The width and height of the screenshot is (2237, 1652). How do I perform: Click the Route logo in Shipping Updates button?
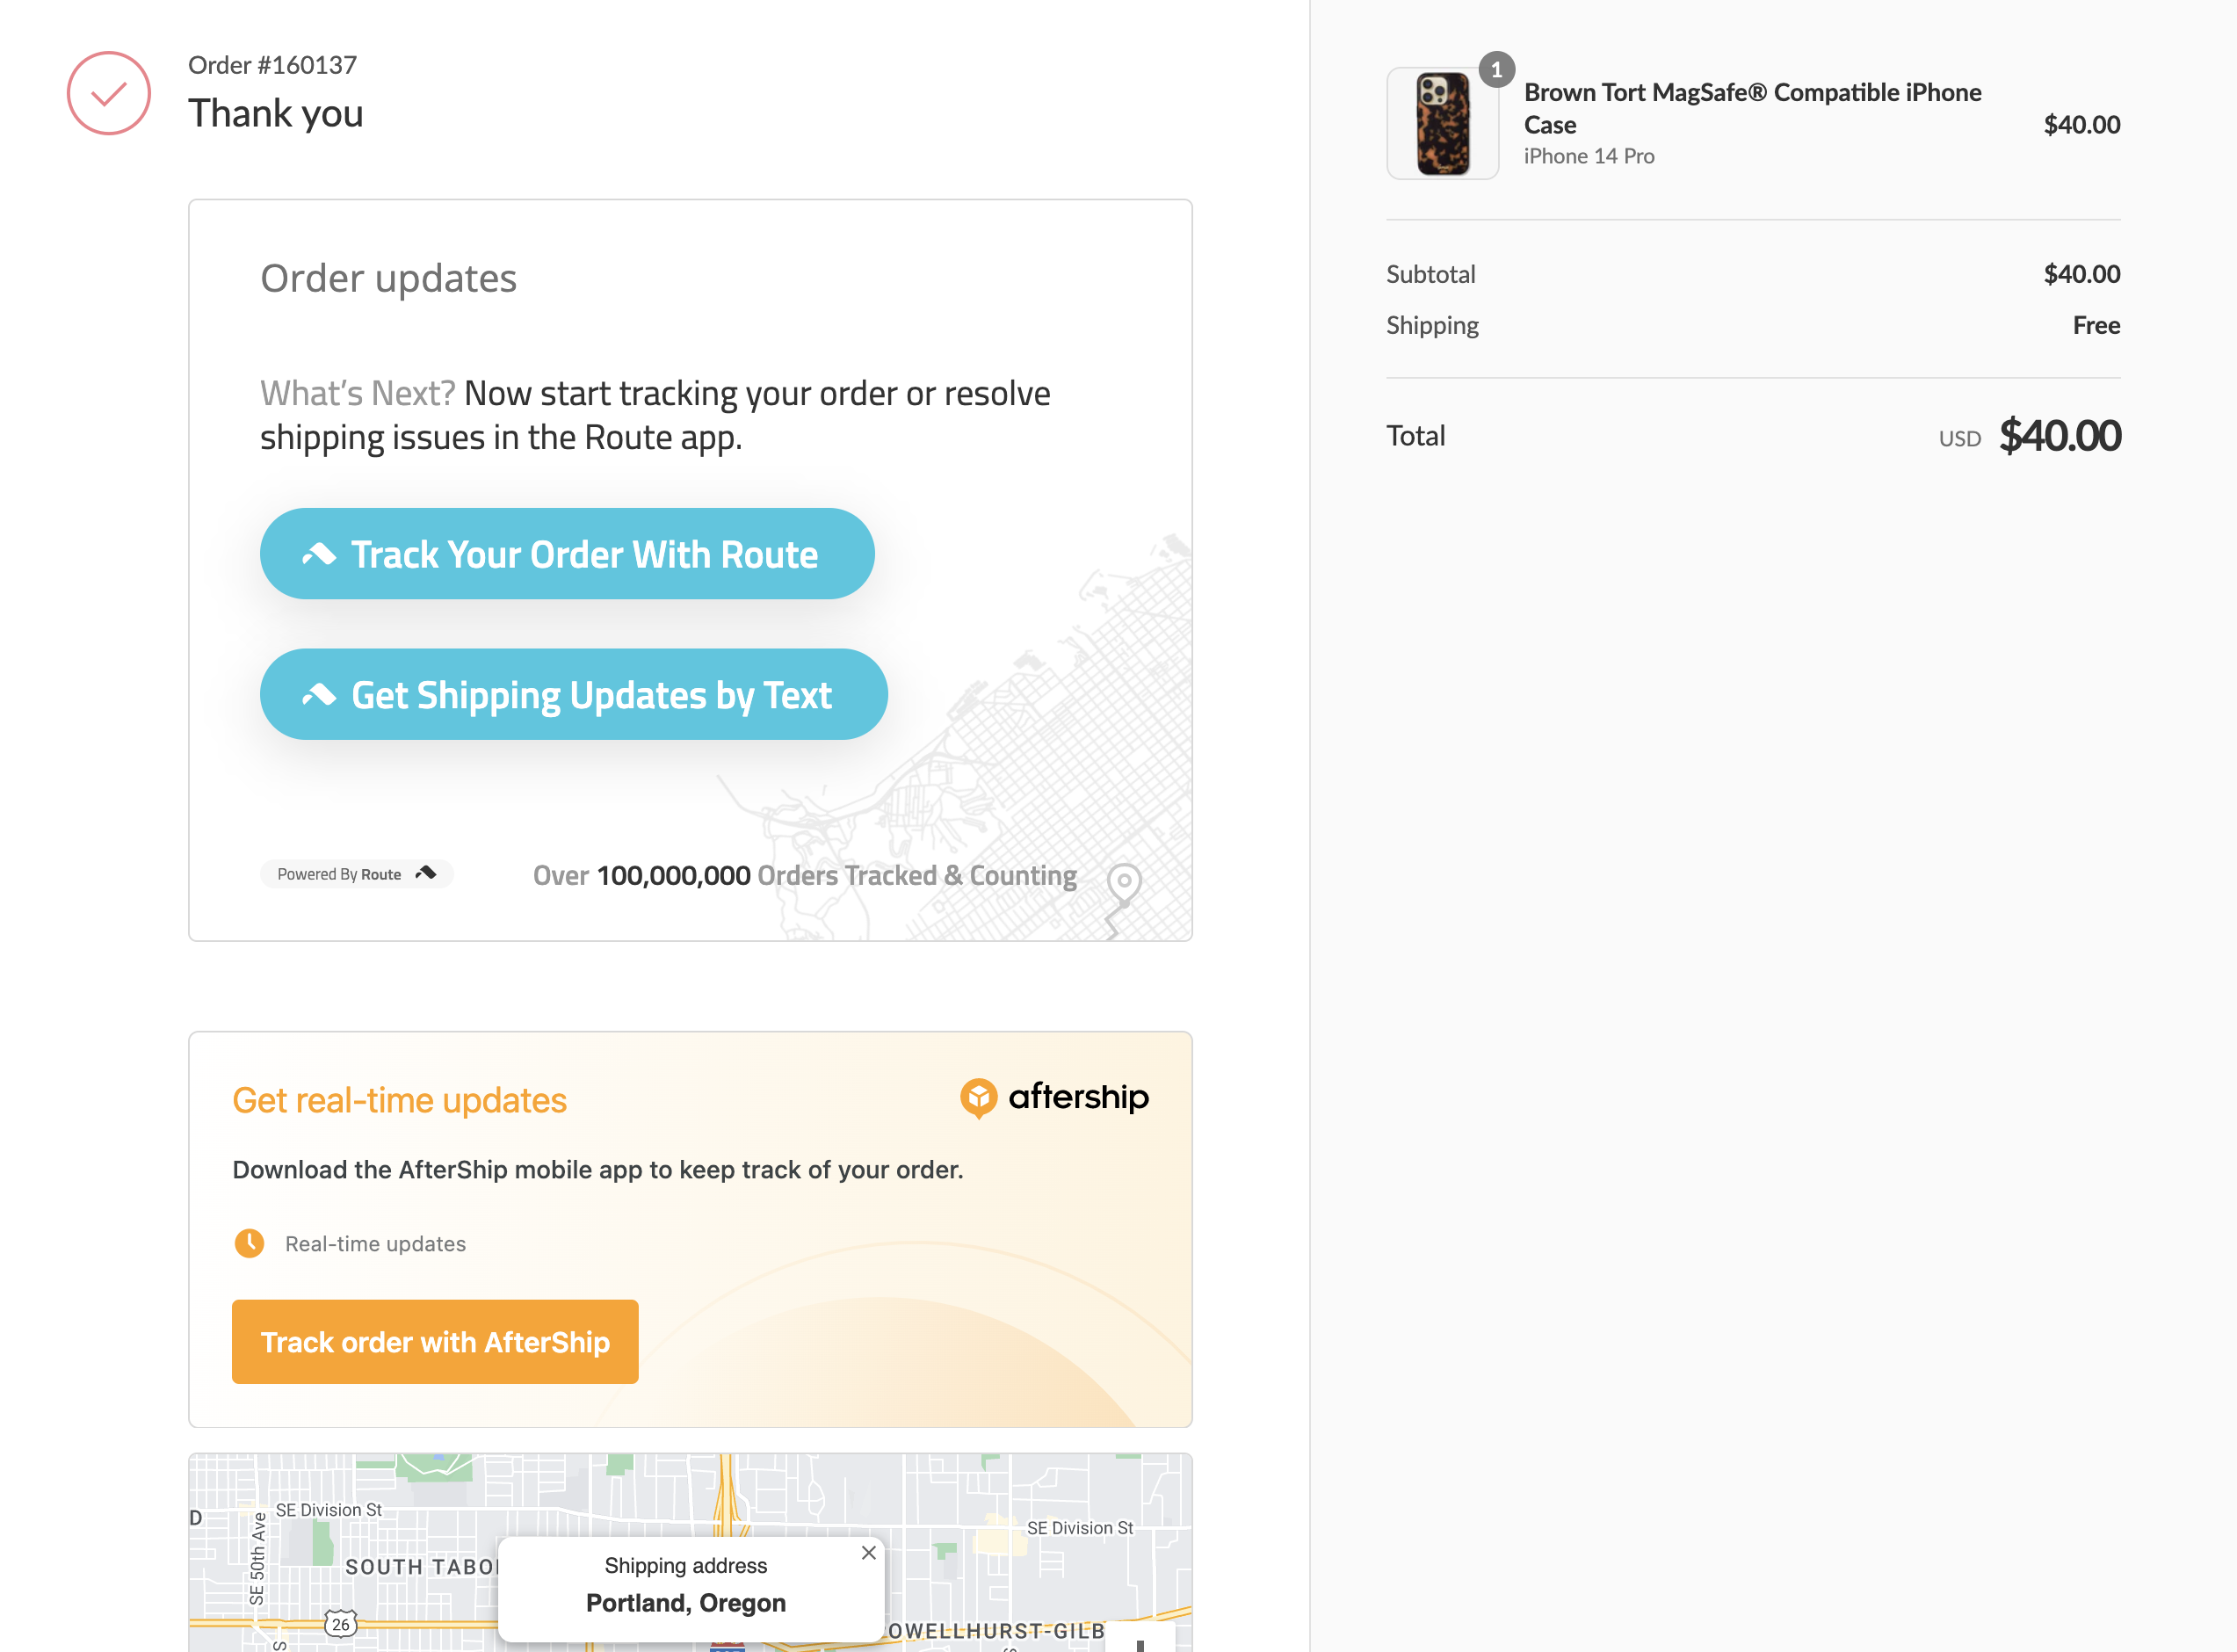pos(319,695)
